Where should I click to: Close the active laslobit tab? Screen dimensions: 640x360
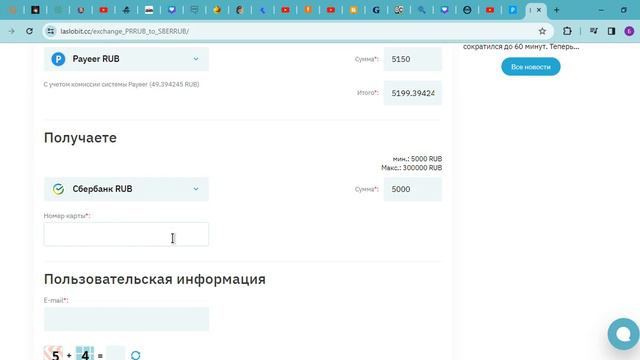(x=539, y=10)
